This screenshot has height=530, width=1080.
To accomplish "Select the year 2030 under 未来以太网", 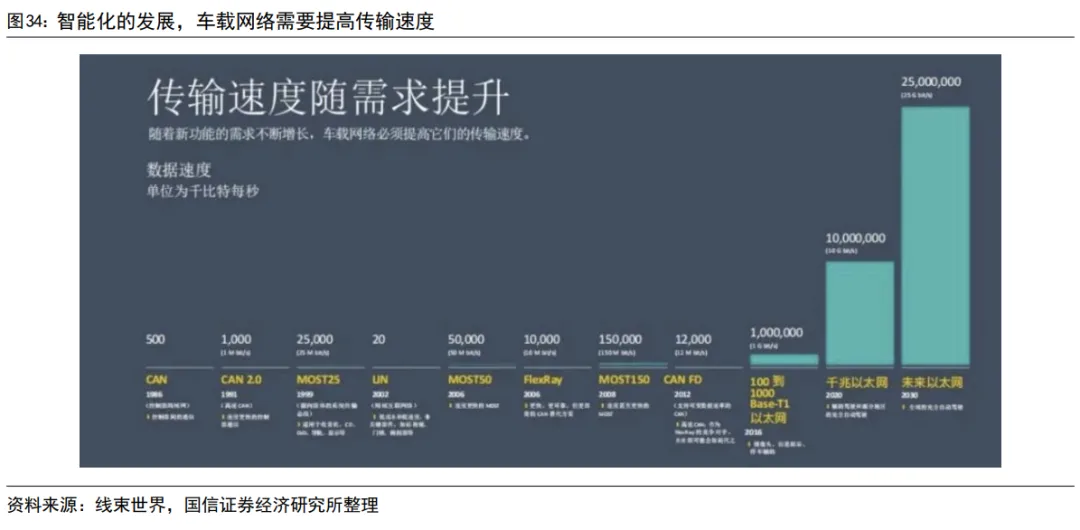I will click(x=909, y=396).
